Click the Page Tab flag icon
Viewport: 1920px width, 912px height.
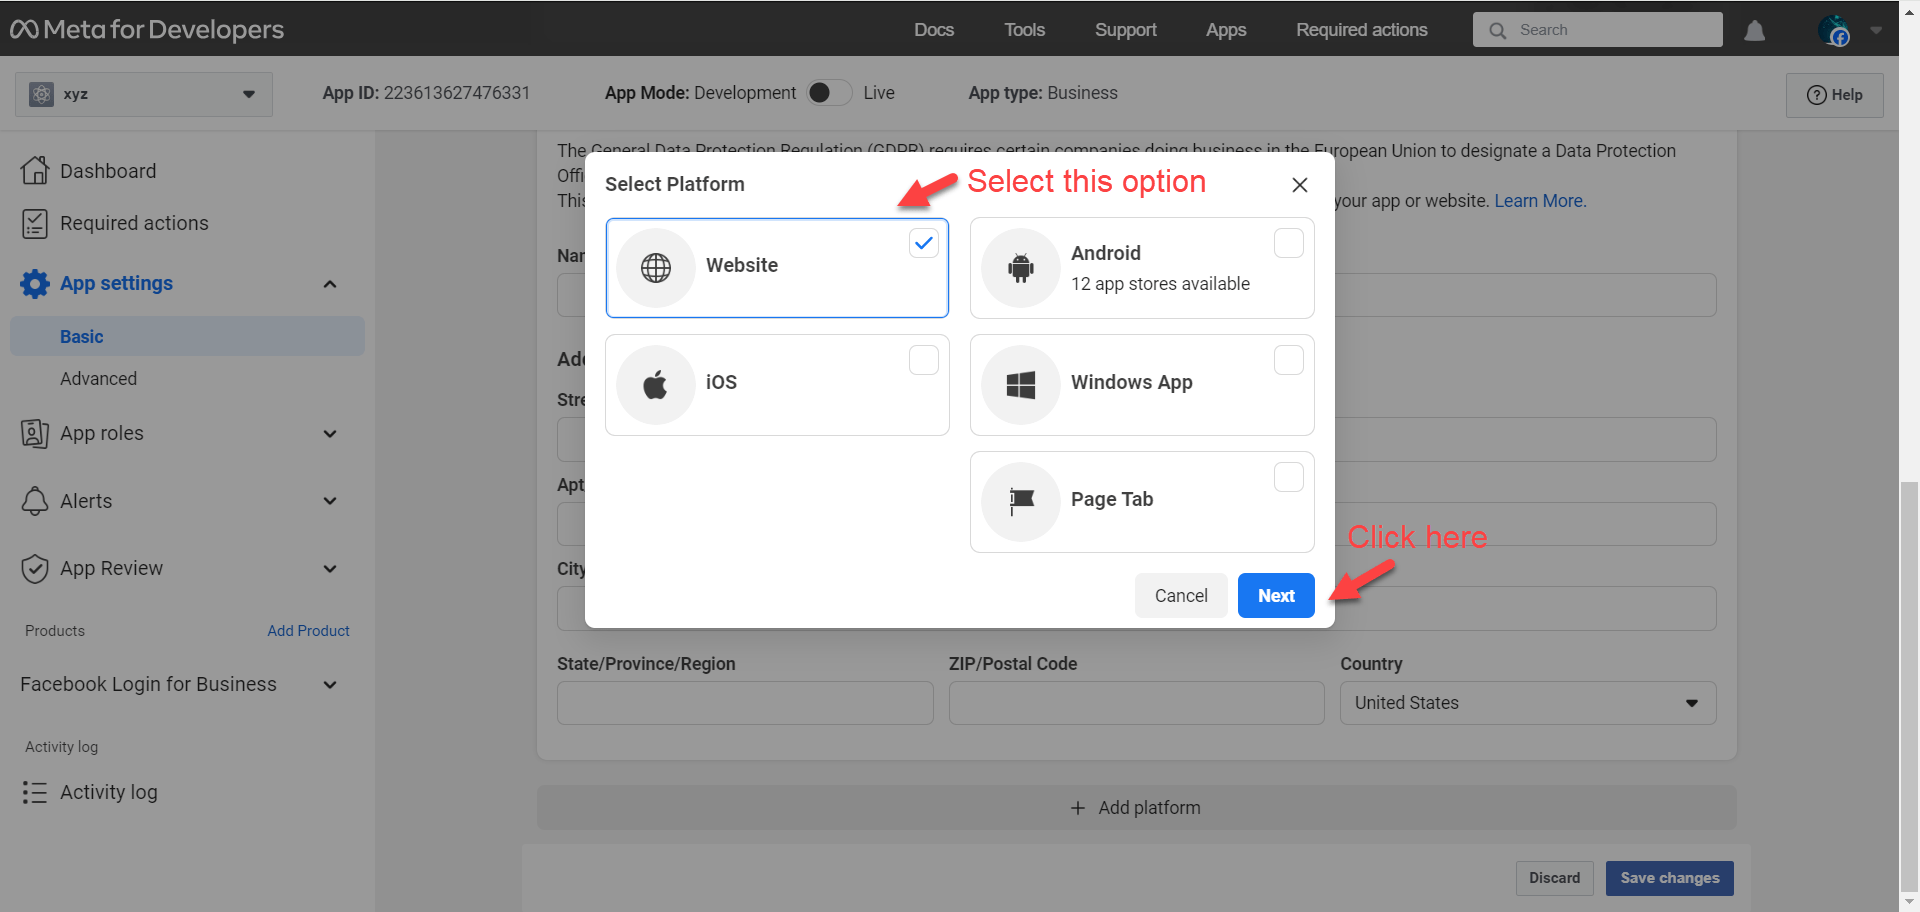point(1020,501)
